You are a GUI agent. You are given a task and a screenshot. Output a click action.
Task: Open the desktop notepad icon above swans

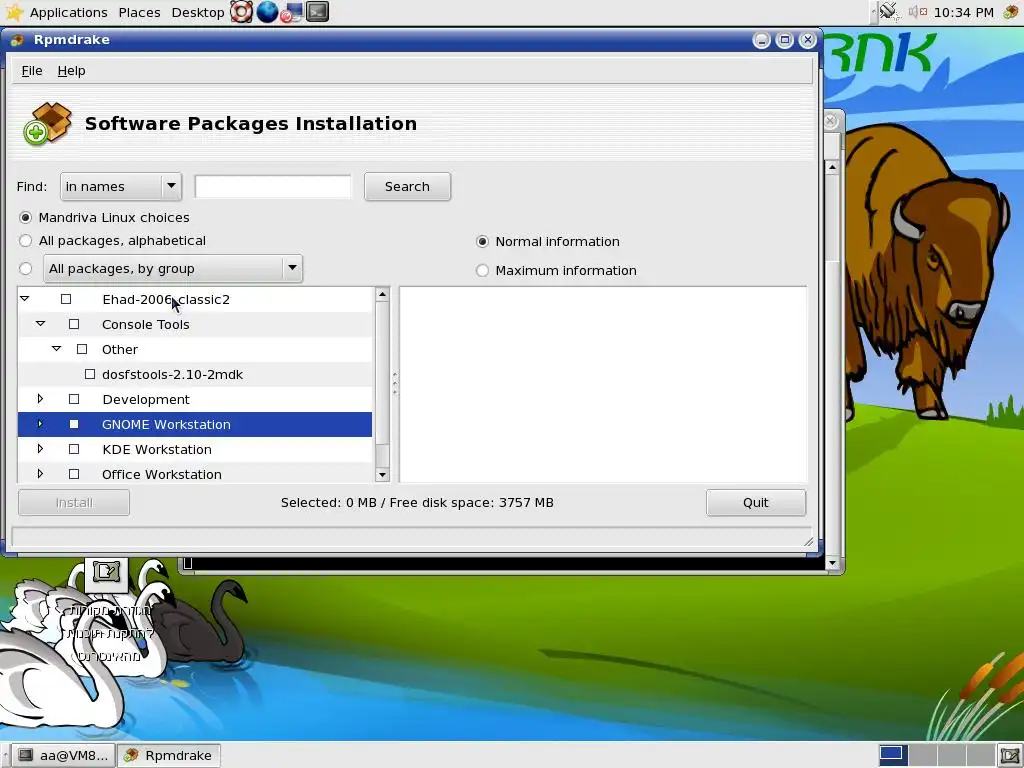tap(106, 573)
